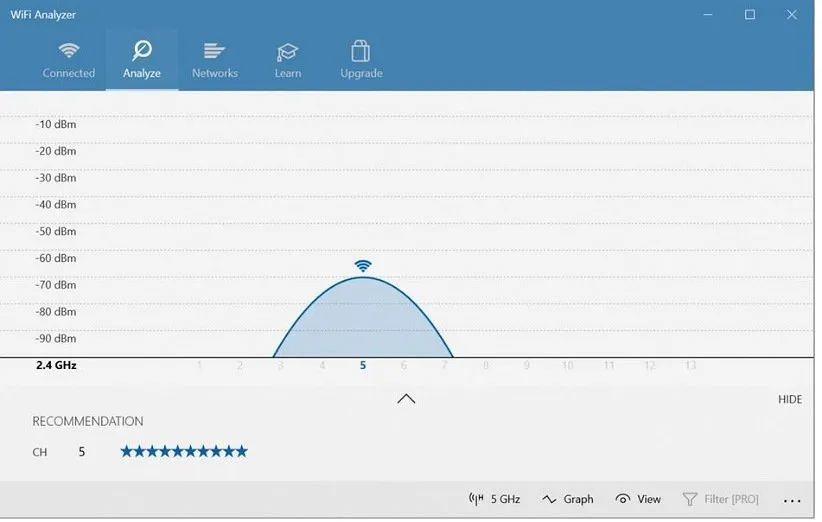The width and height of the screenshot is (822, 522).
Task: Click channel 1 on the frequency axis
Action: [x=199, y=366]
